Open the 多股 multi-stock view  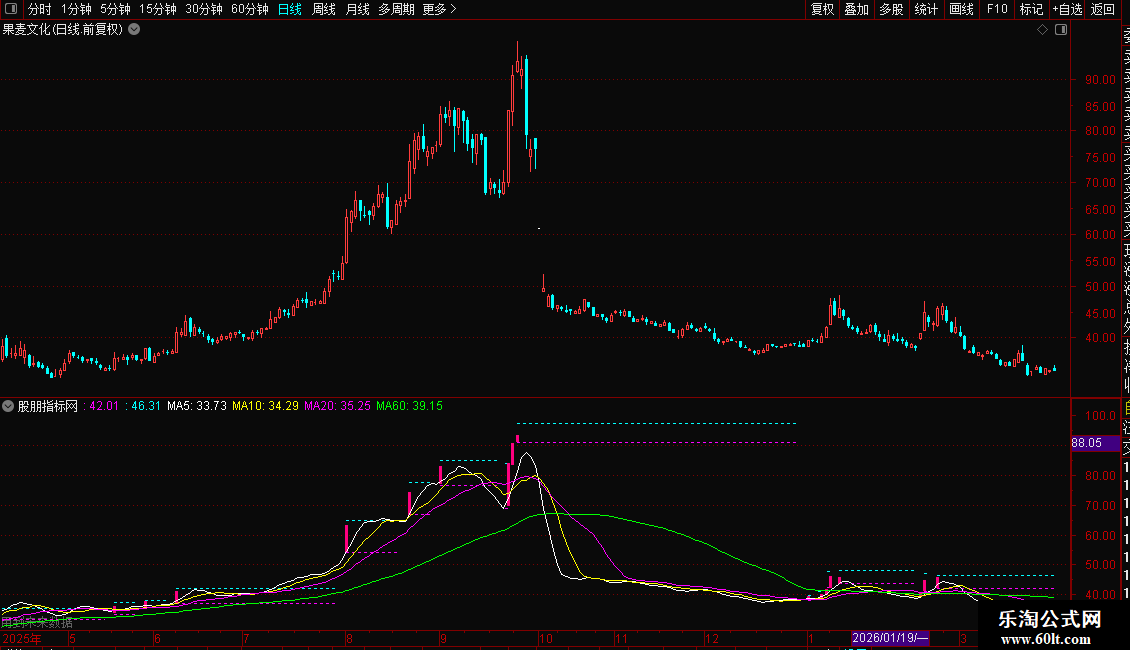tap(891, 9)
